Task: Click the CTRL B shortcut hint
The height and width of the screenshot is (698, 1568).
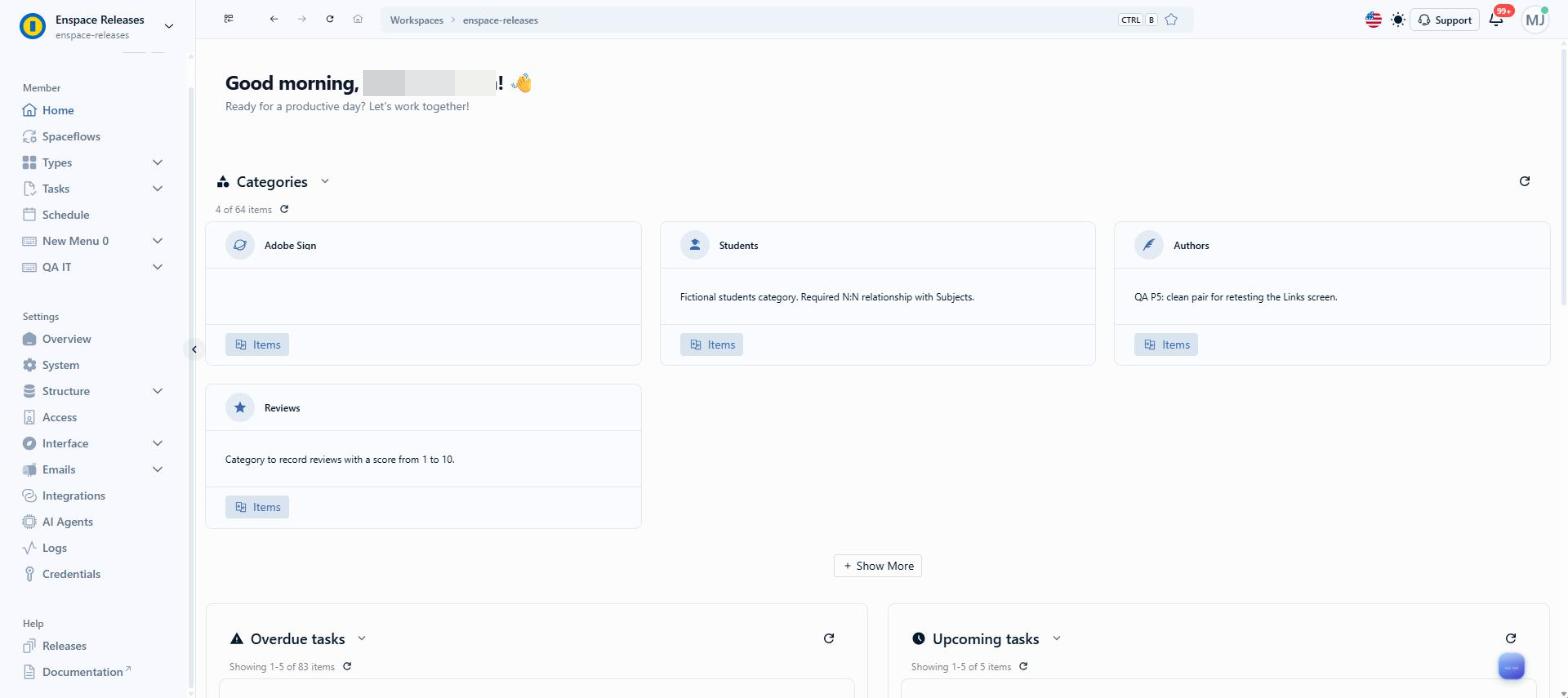Action: coord(1138,20)
